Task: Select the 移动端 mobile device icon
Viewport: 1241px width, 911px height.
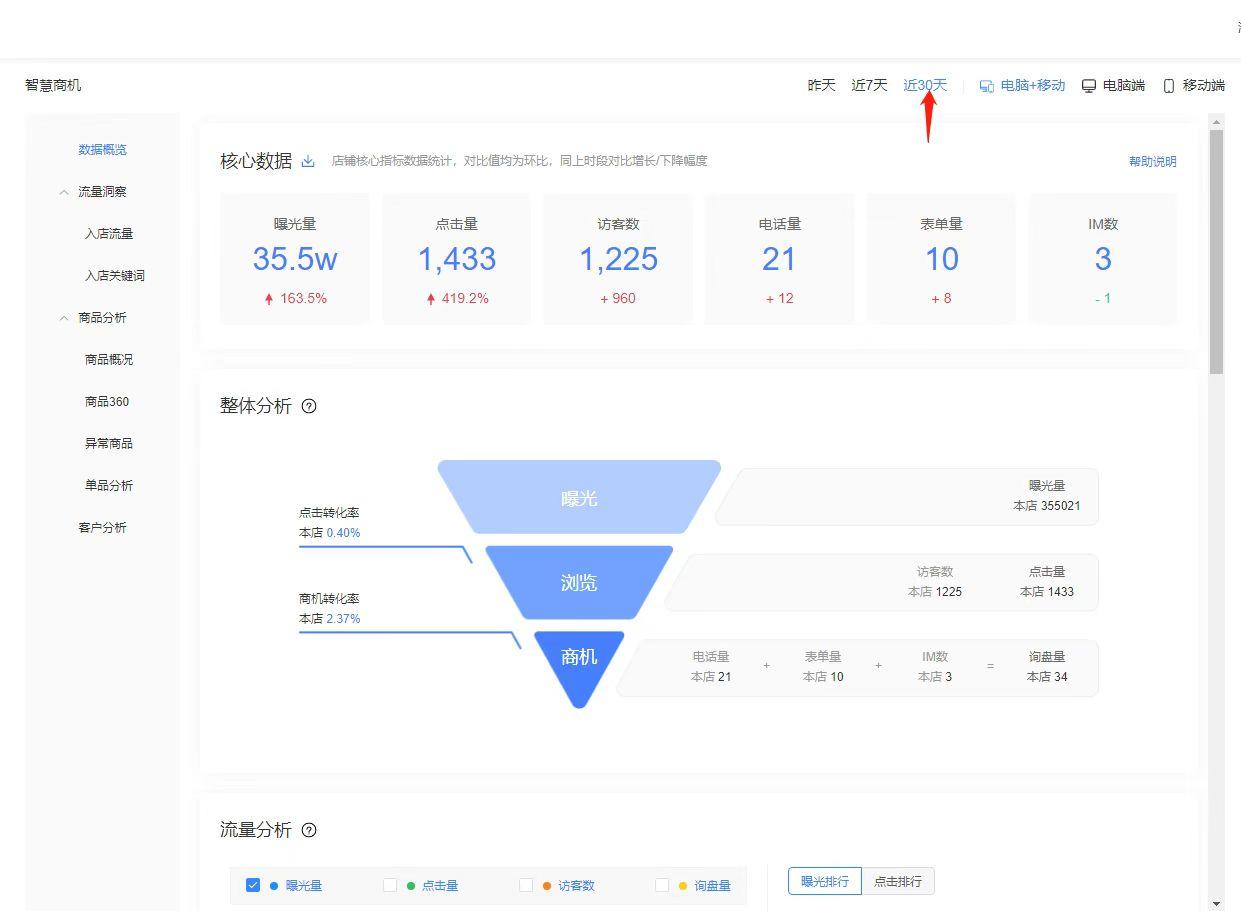Action: pos(1167,85)
